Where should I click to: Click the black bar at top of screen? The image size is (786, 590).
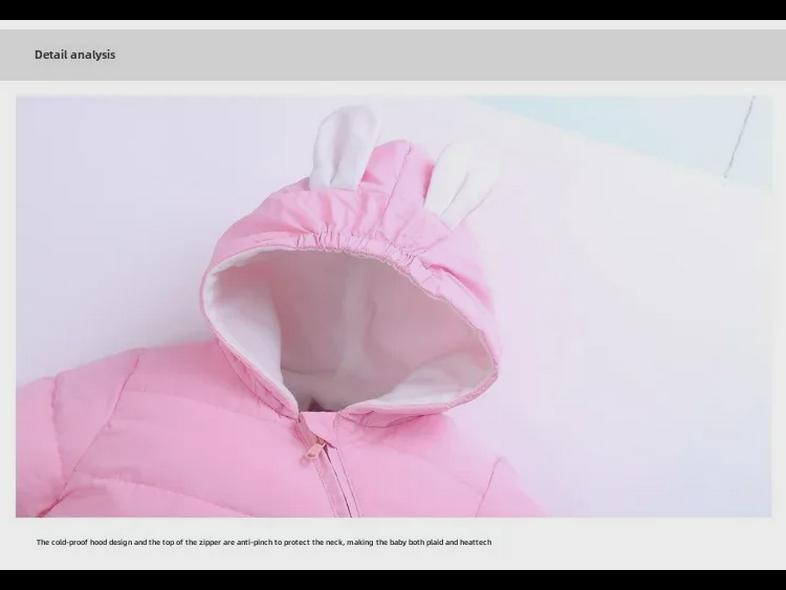click(393, 9)
